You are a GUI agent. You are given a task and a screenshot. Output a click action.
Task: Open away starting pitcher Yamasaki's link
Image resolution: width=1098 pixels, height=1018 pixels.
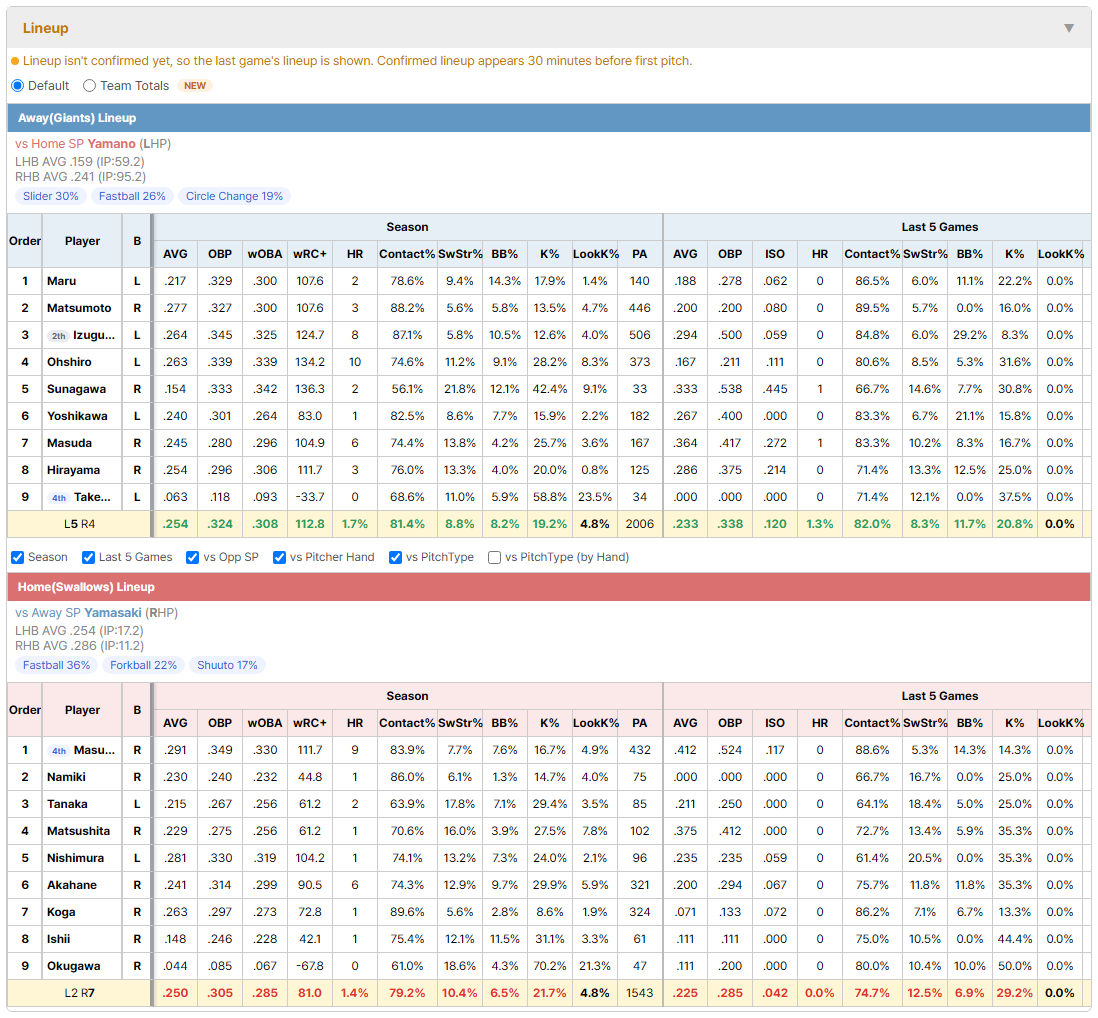(113, 613)
